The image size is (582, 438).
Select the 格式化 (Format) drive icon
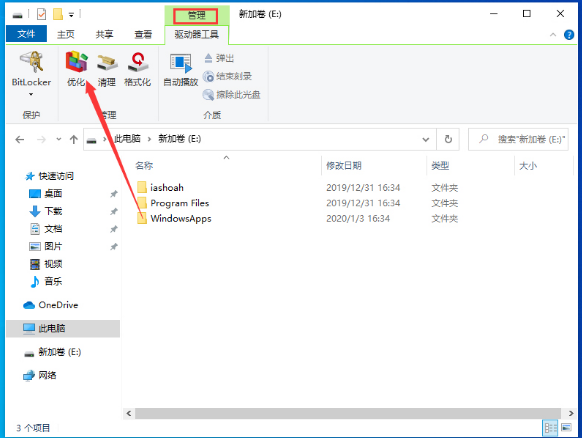pos(138,69)
